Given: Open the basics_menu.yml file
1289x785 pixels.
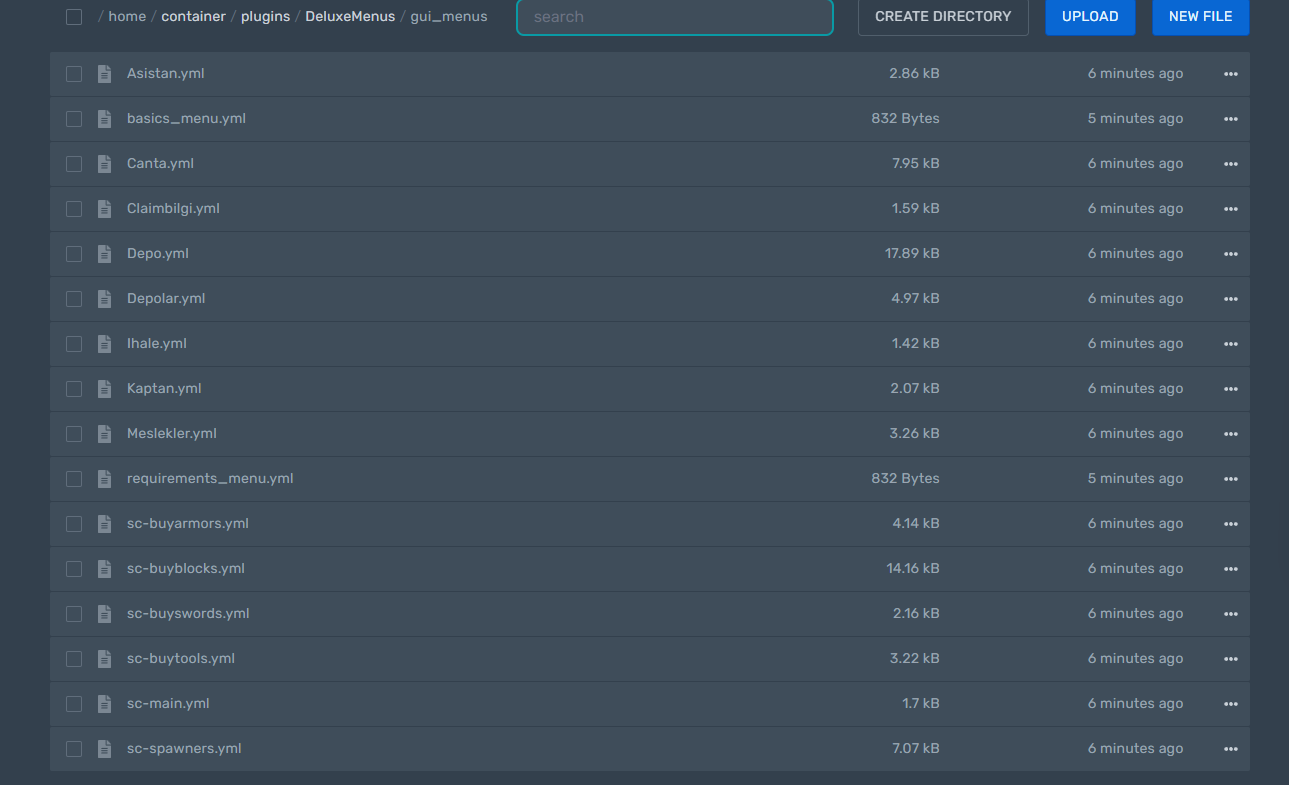Looking at the screenshot, I should pos(186,119).
